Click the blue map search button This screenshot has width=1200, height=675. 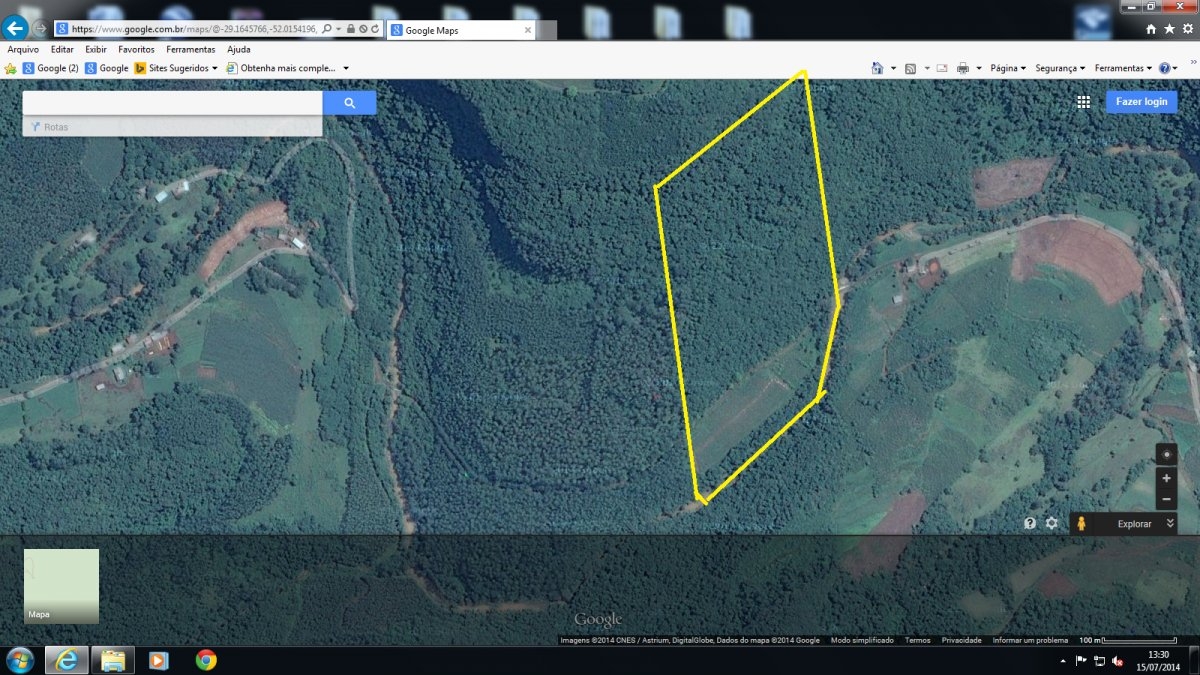point(349,103)
